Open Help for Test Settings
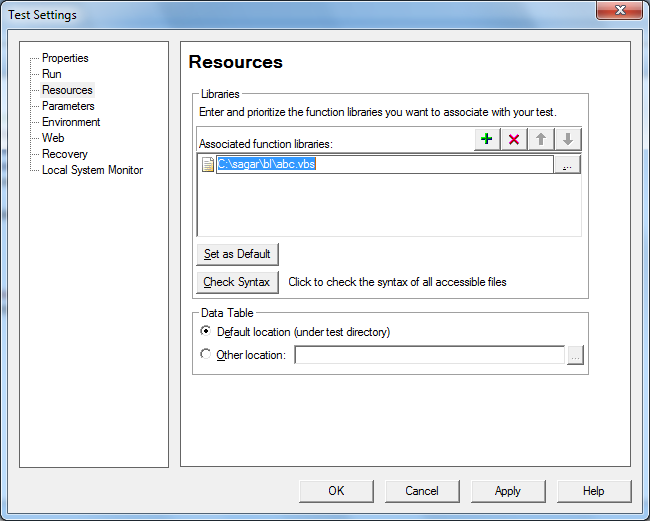The height and width of the screenshot is (521, 650). [x=594, y=491]
